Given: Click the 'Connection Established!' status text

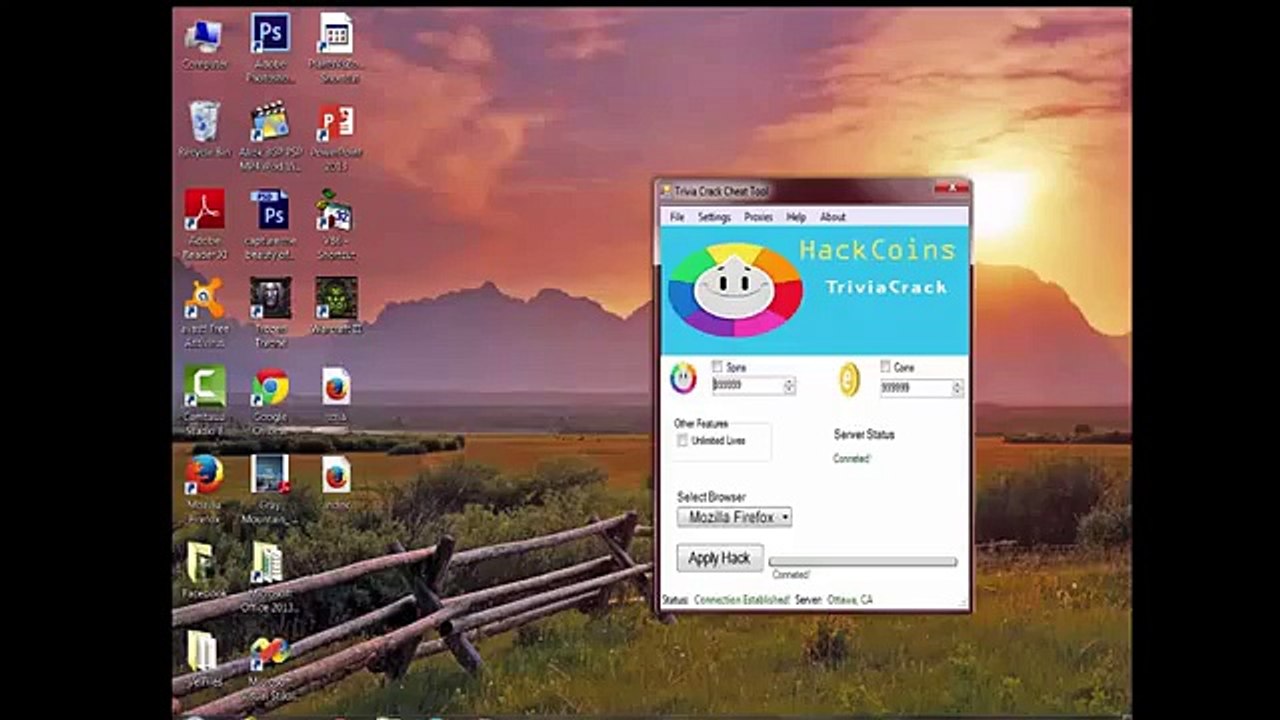Looking at the screenshot, I should pyautogui.click(x=740, y=600).
